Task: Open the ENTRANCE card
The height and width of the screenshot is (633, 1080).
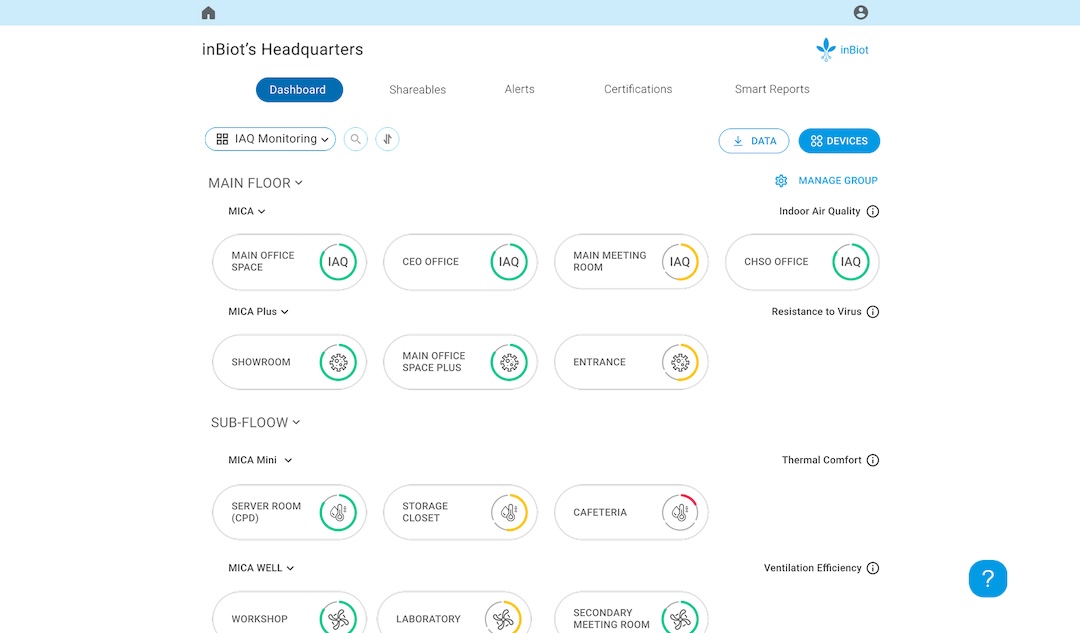Action: point(631,362)
